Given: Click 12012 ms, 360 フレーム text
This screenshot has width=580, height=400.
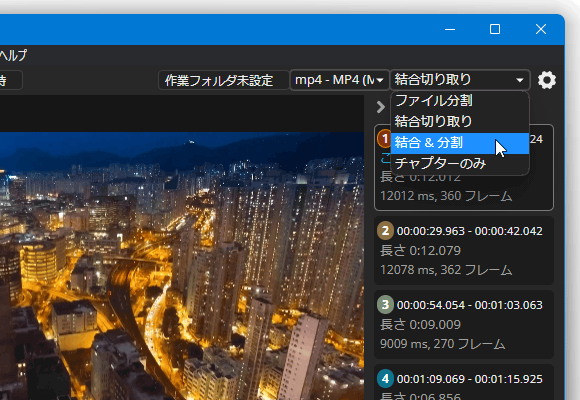Looking at the screenshot, I should (446, 196).
